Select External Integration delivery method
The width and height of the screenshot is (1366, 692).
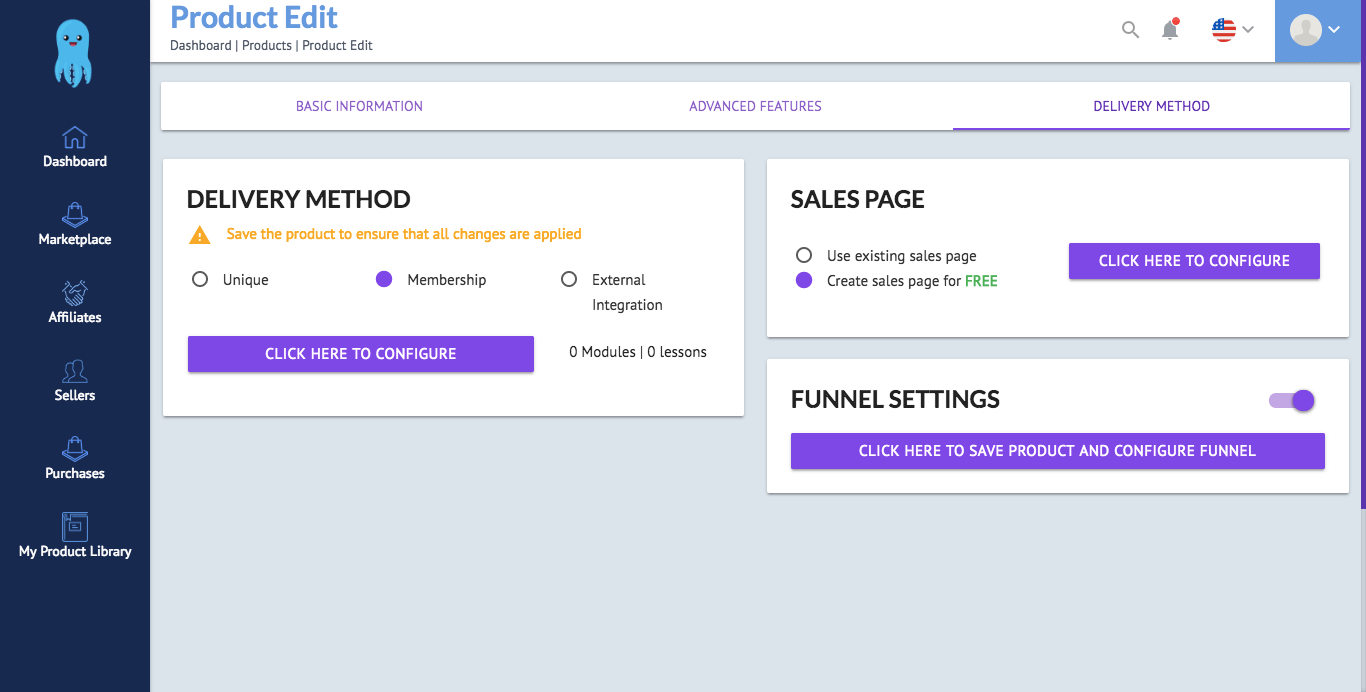569,280
